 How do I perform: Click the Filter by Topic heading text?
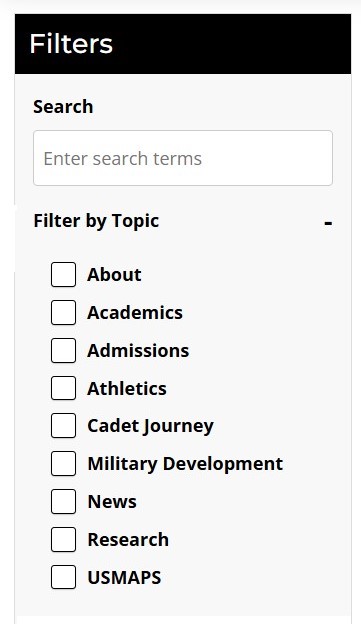pos(96,221)
